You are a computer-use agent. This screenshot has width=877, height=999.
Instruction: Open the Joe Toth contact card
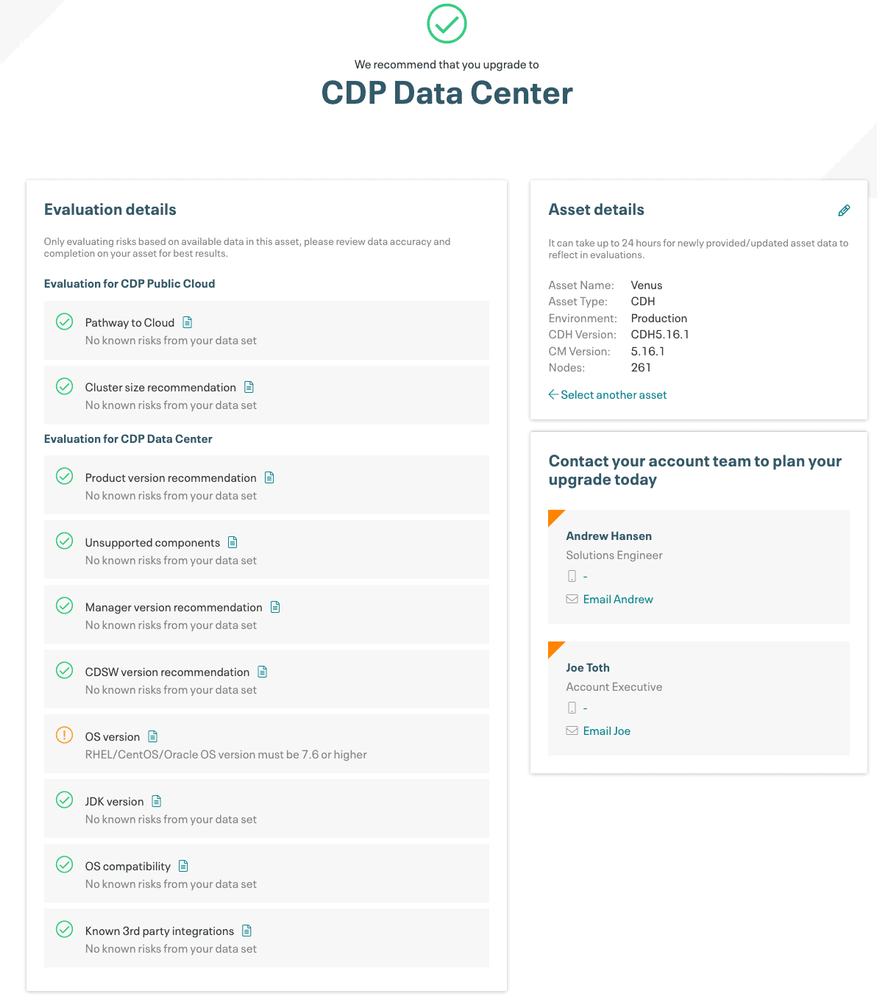pos(699,698)
